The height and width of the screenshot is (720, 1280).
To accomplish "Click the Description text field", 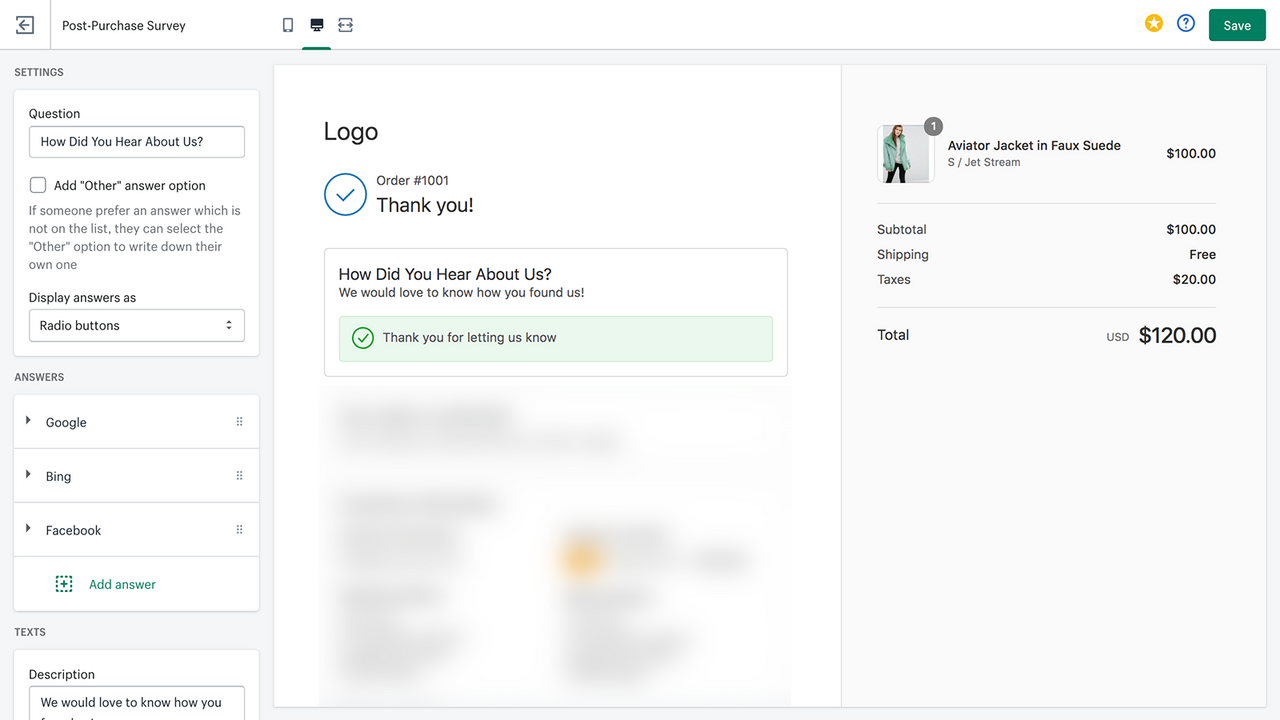I will pos(137,703).
